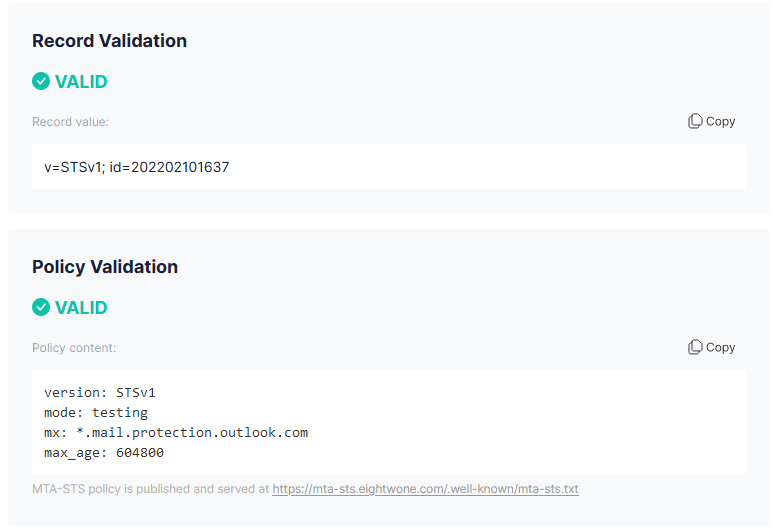The image size is (773, 532).
Task: Click the mx mail.protection.outlook.com line
Action: [x=176, y=432]
